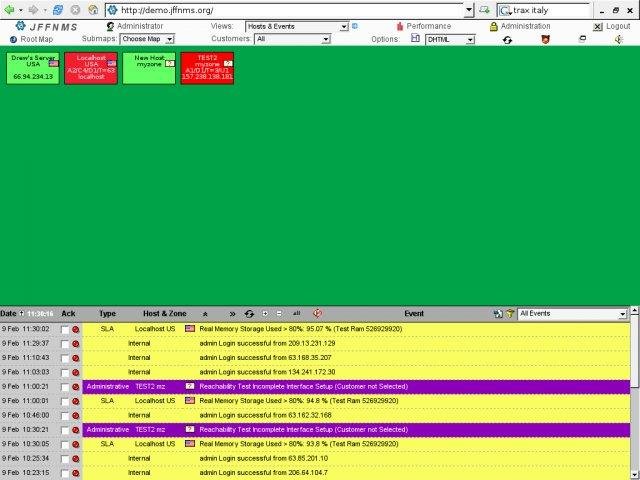The height and width of the screenshot is (480, 640).
Task: Open the red TEST2 myzone host box
Action: click(x=207, y=68)
